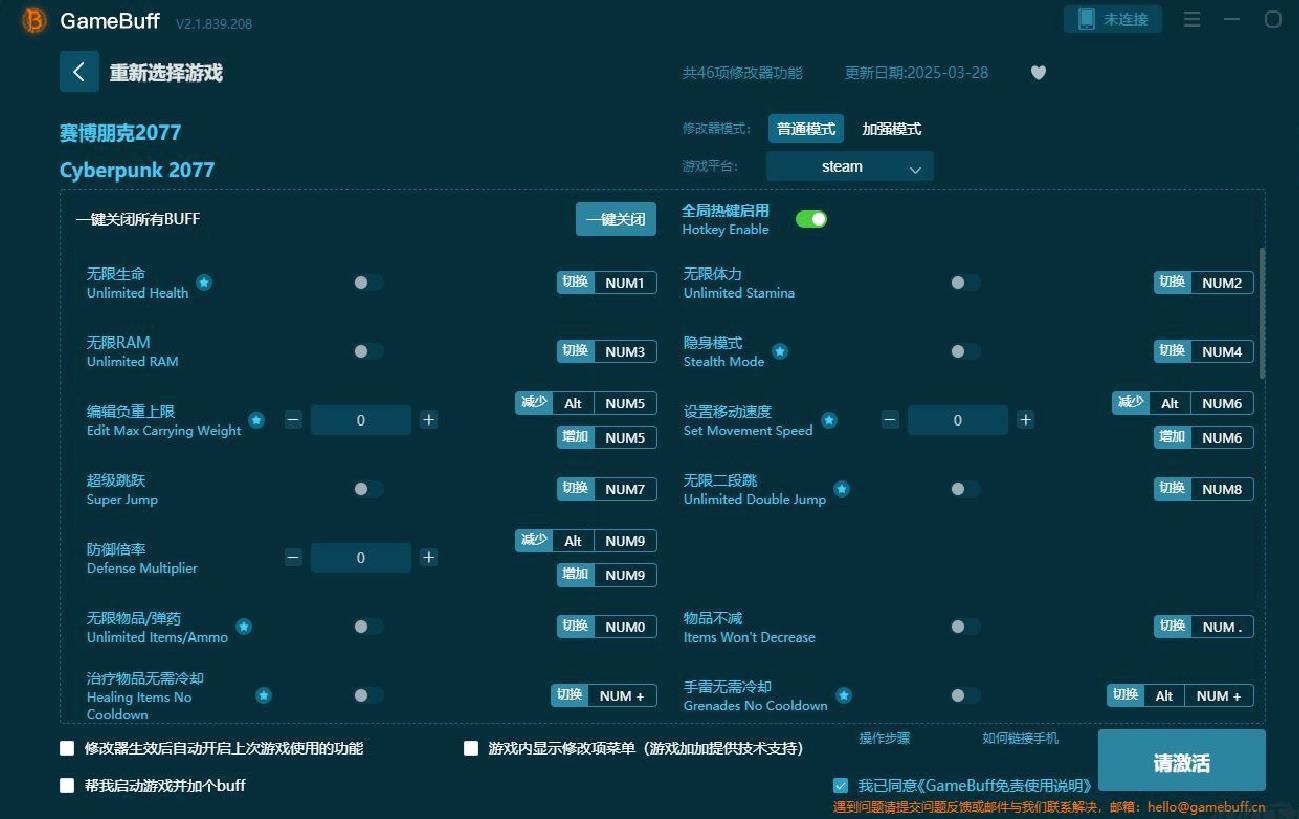Viewport: 1299px width, 819px height.
Task: Click the phone 未连接 connection button
Action: [1113, 19]
